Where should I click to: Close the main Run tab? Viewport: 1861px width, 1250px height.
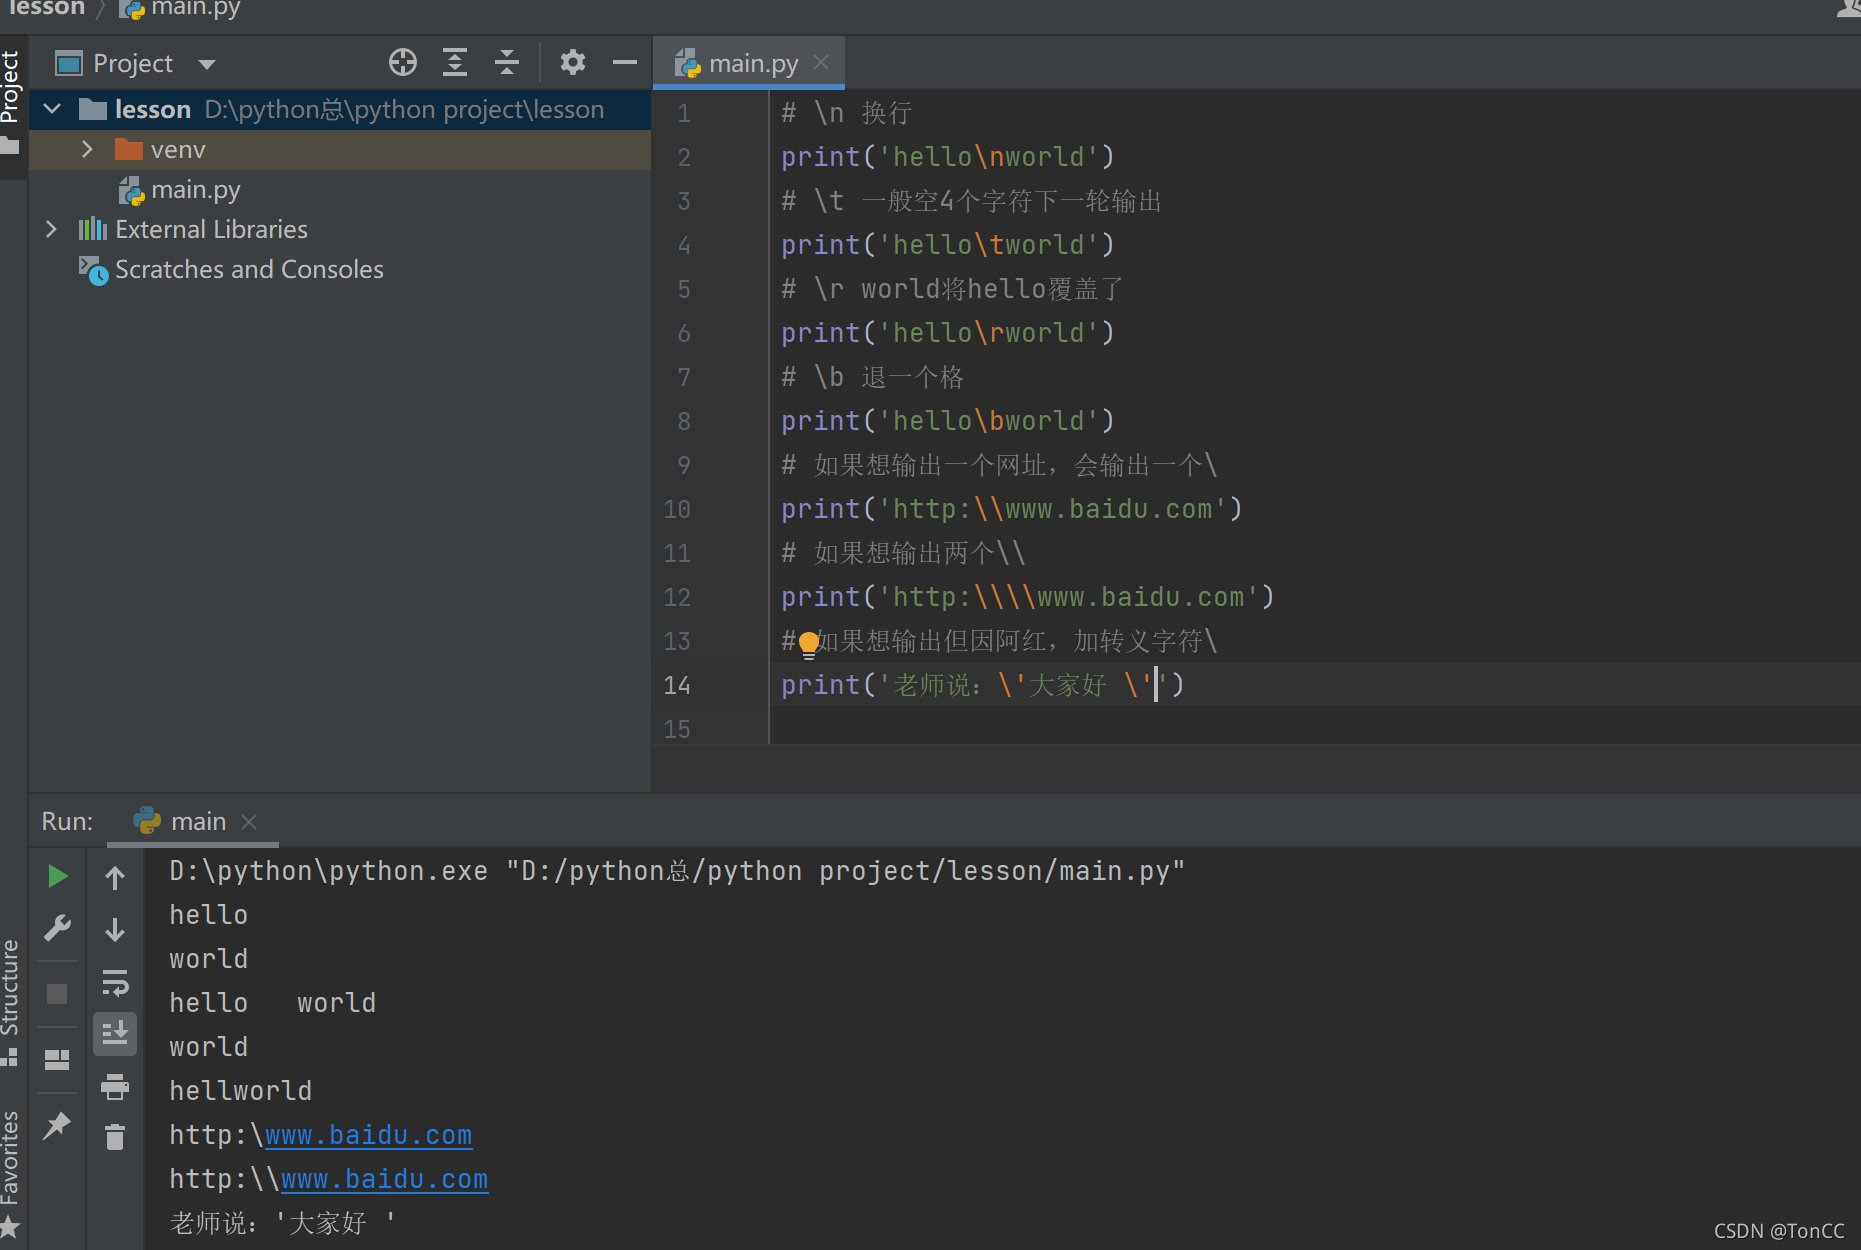[250, 822]
